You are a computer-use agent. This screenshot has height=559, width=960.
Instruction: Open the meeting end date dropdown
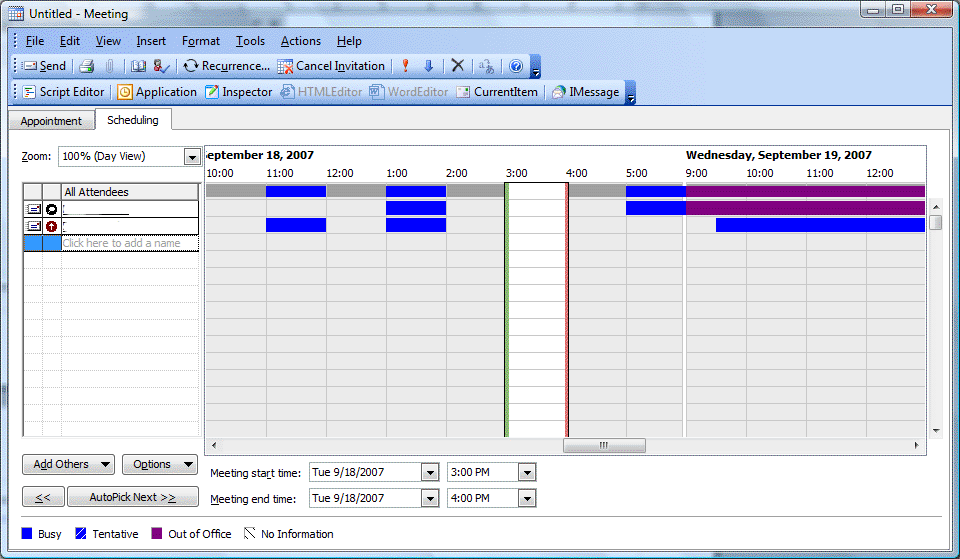pyautogui.click(x=430, y=498)
